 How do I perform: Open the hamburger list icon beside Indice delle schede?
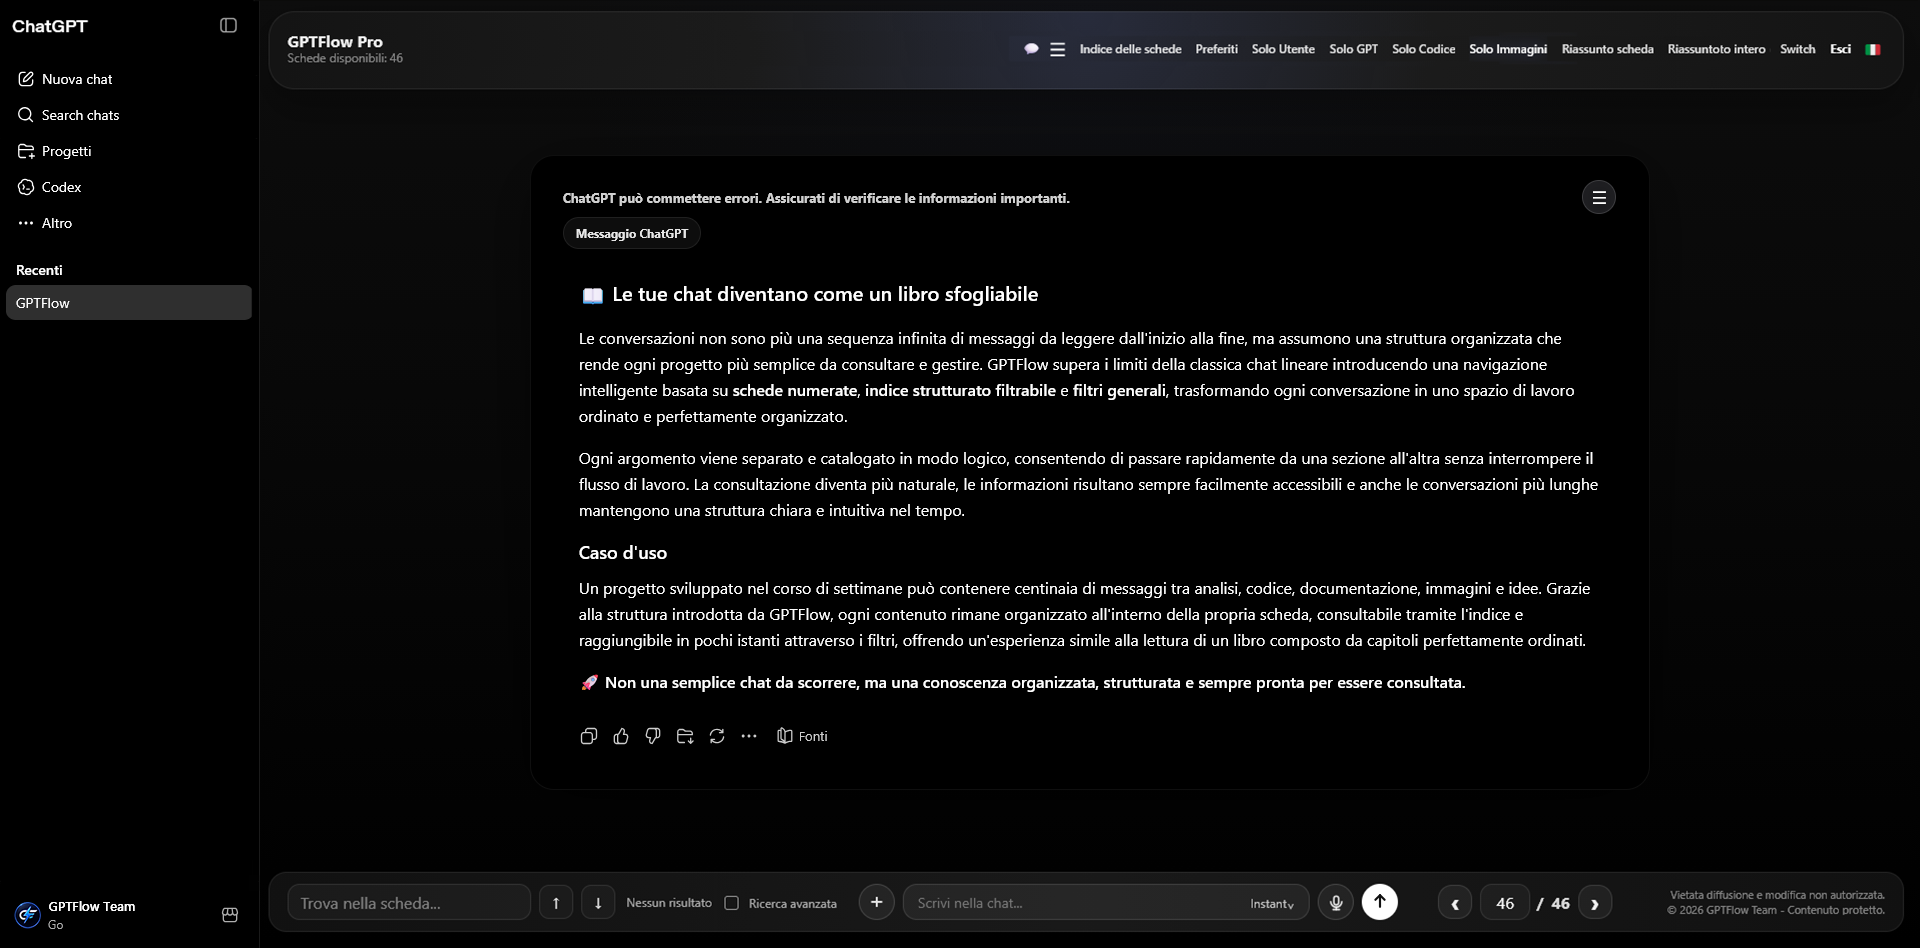(x=1057, y=49)
